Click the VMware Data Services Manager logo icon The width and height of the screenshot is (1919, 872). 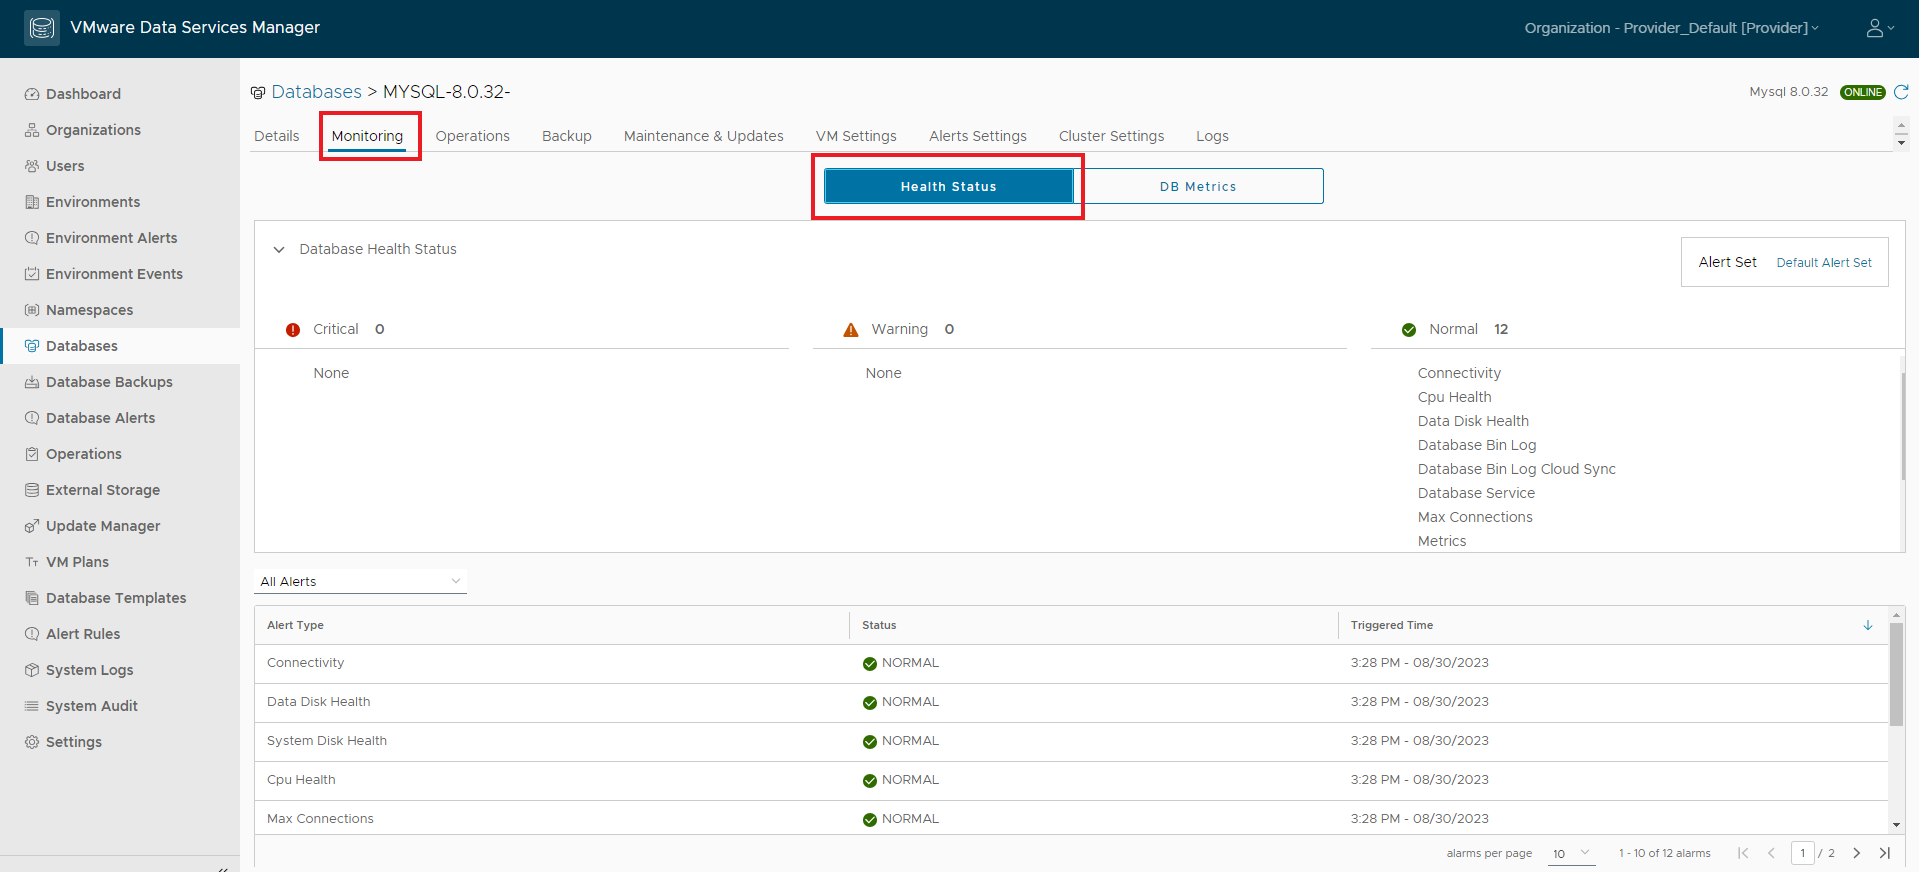point(41,28)
